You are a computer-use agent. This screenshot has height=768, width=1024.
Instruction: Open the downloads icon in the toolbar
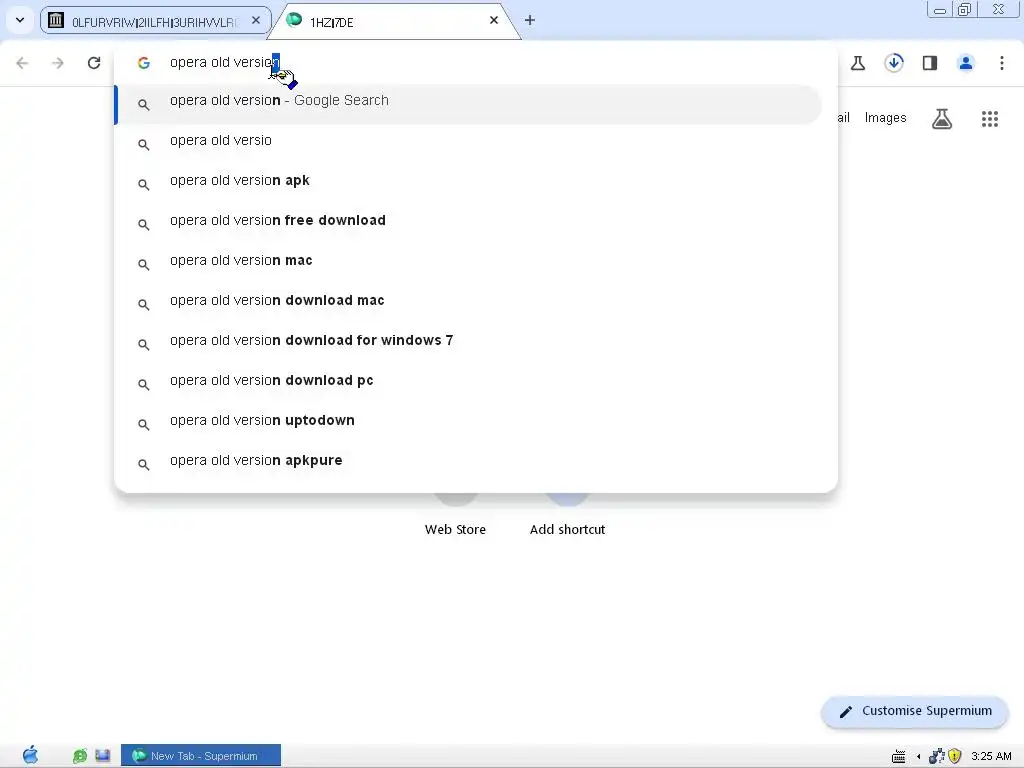point(894,63)
